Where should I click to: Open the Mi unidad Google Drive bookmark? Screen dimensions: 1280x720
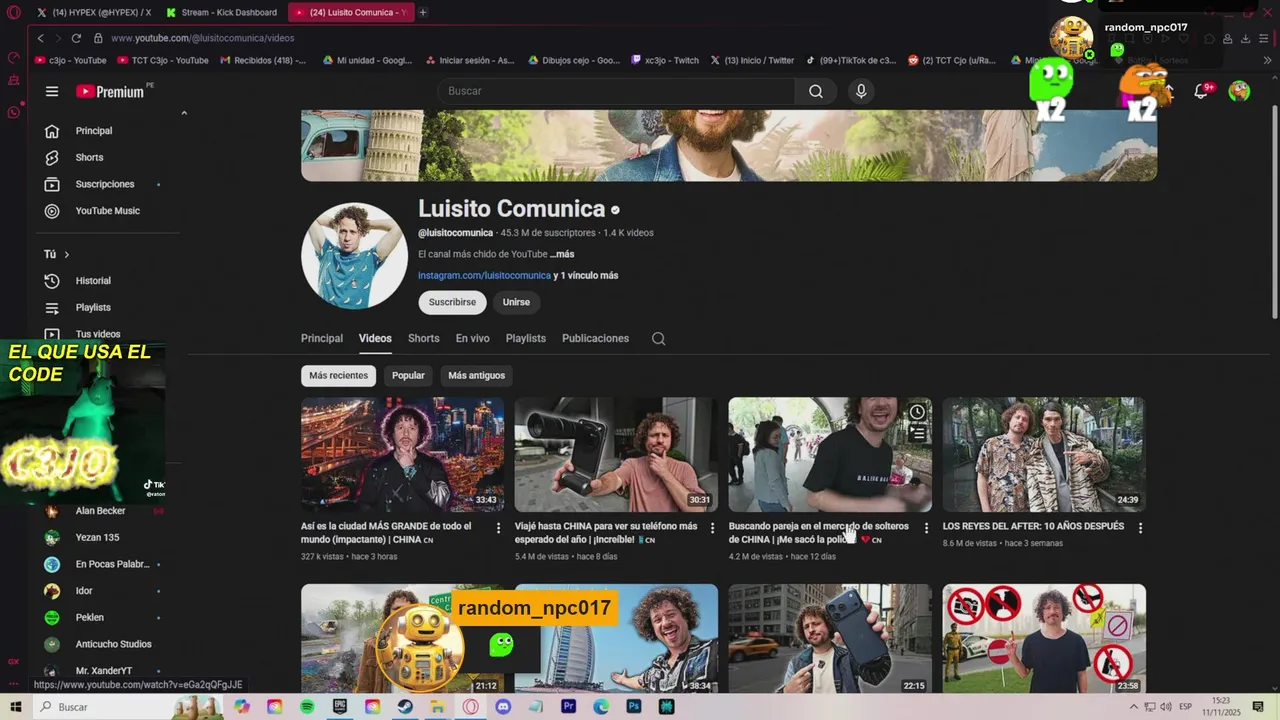[x=367, y=60]
